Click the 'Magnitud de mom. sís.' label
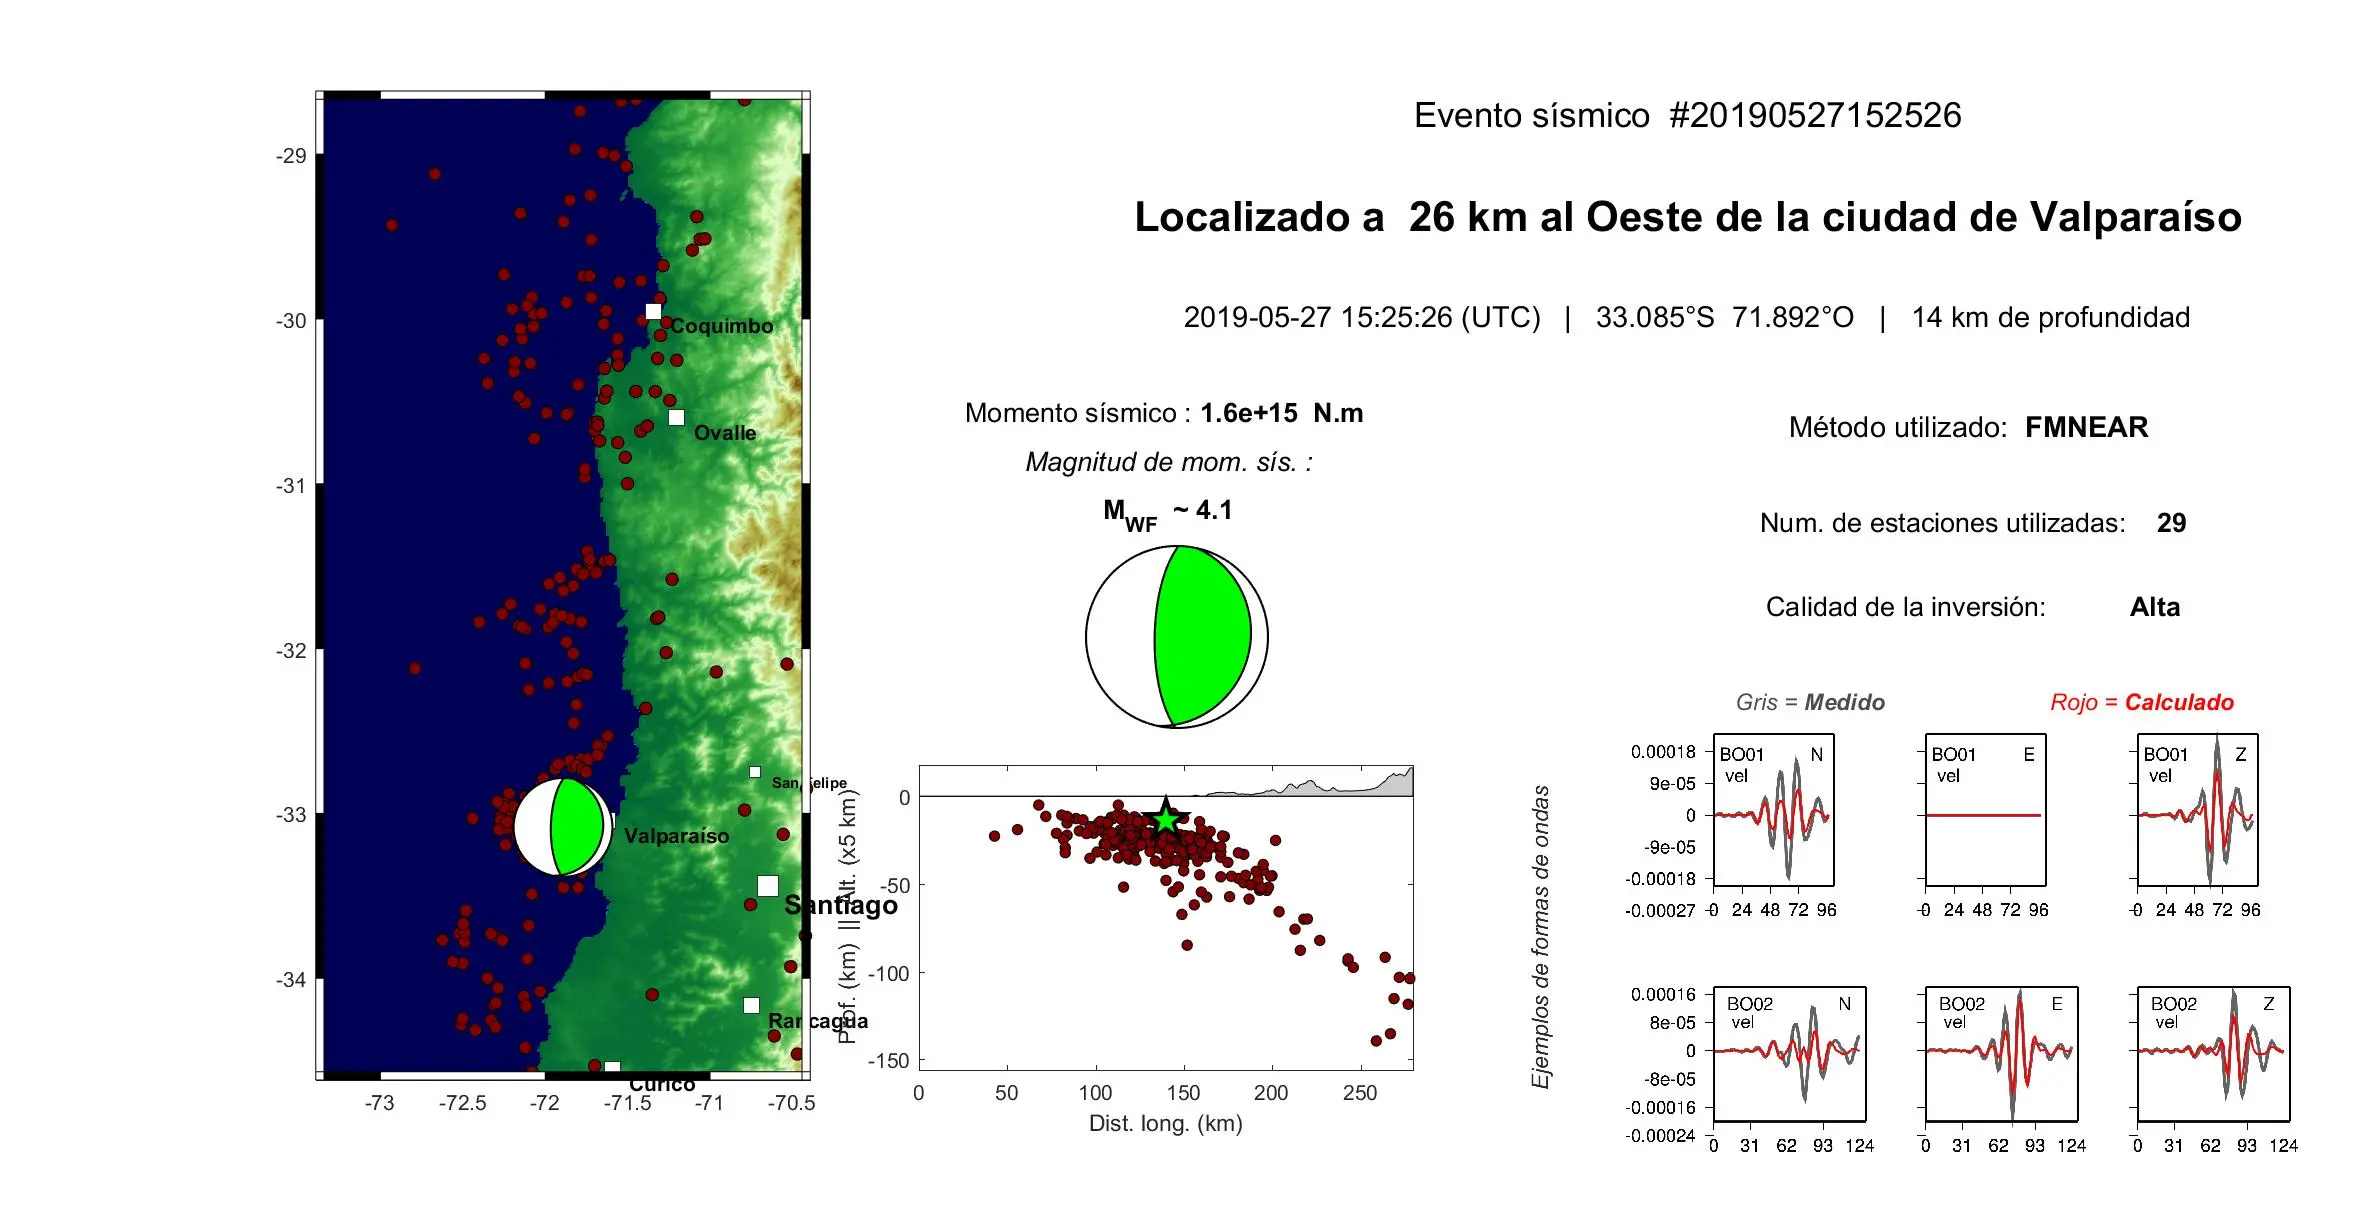2378x1212 pixels. point(1169,462)
